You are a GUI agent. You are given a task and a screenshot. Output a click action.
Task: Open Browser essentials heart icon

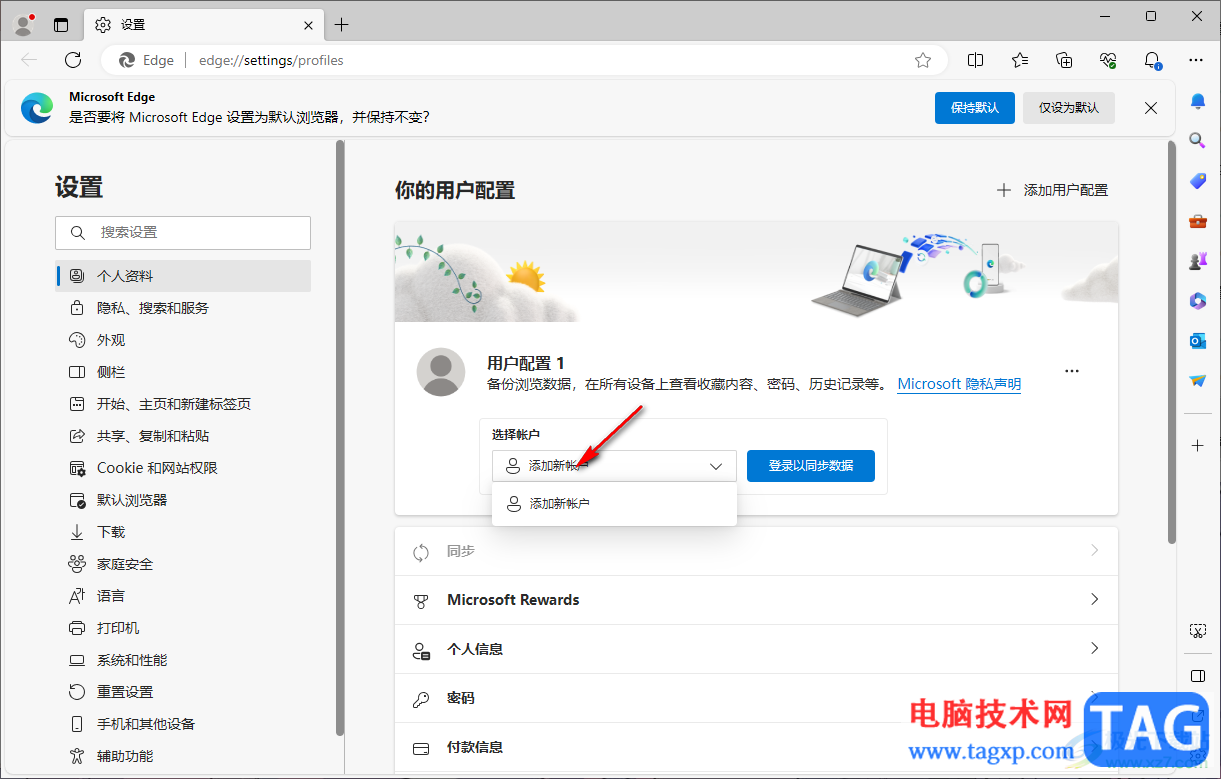pyautogui.click(x=1108, y=60)
